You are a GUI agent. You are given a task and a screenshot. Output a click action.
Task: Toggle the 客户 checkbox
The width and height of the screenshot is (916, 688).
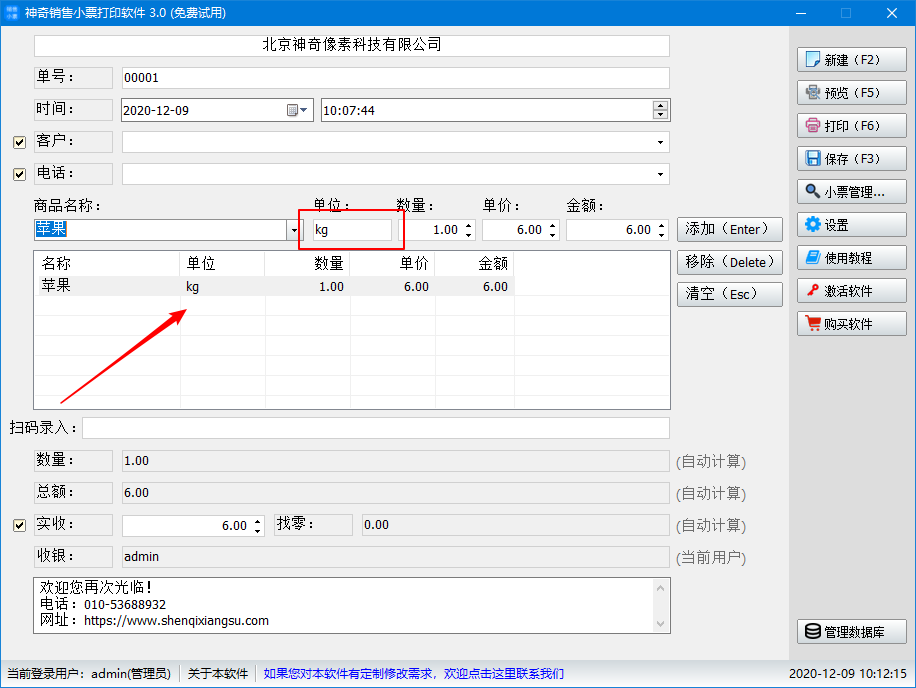[x=19, y=142]
